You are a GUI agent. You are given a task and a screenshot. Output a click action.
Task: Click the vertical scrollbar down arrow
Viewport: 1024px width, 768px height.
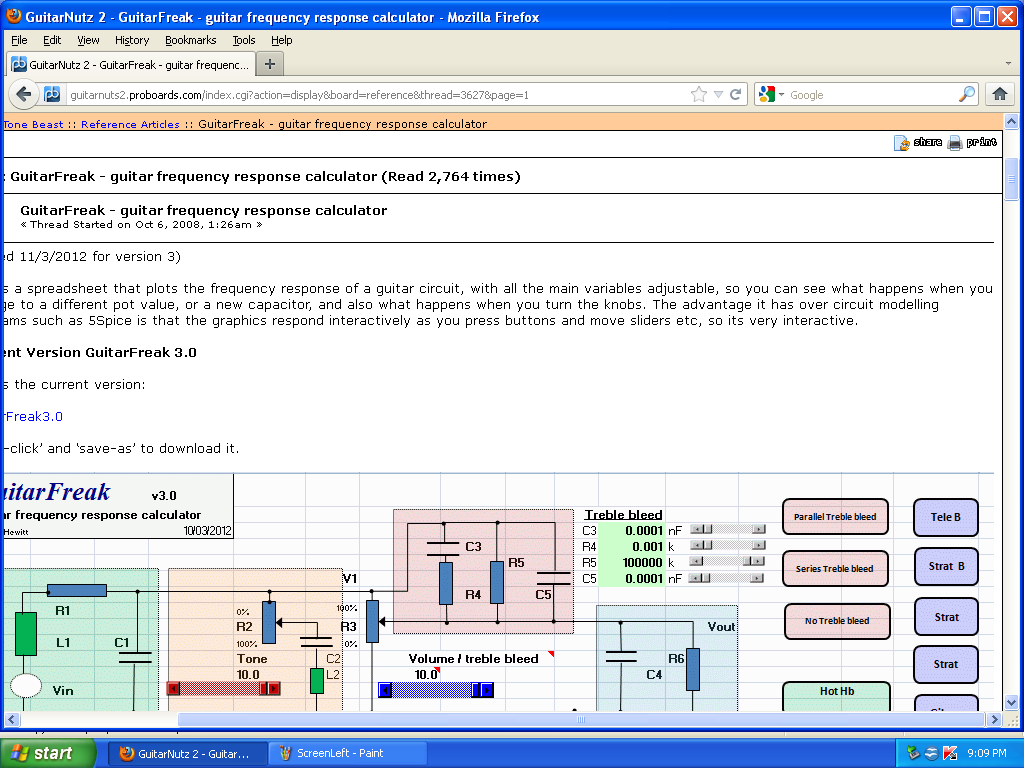1011,703
